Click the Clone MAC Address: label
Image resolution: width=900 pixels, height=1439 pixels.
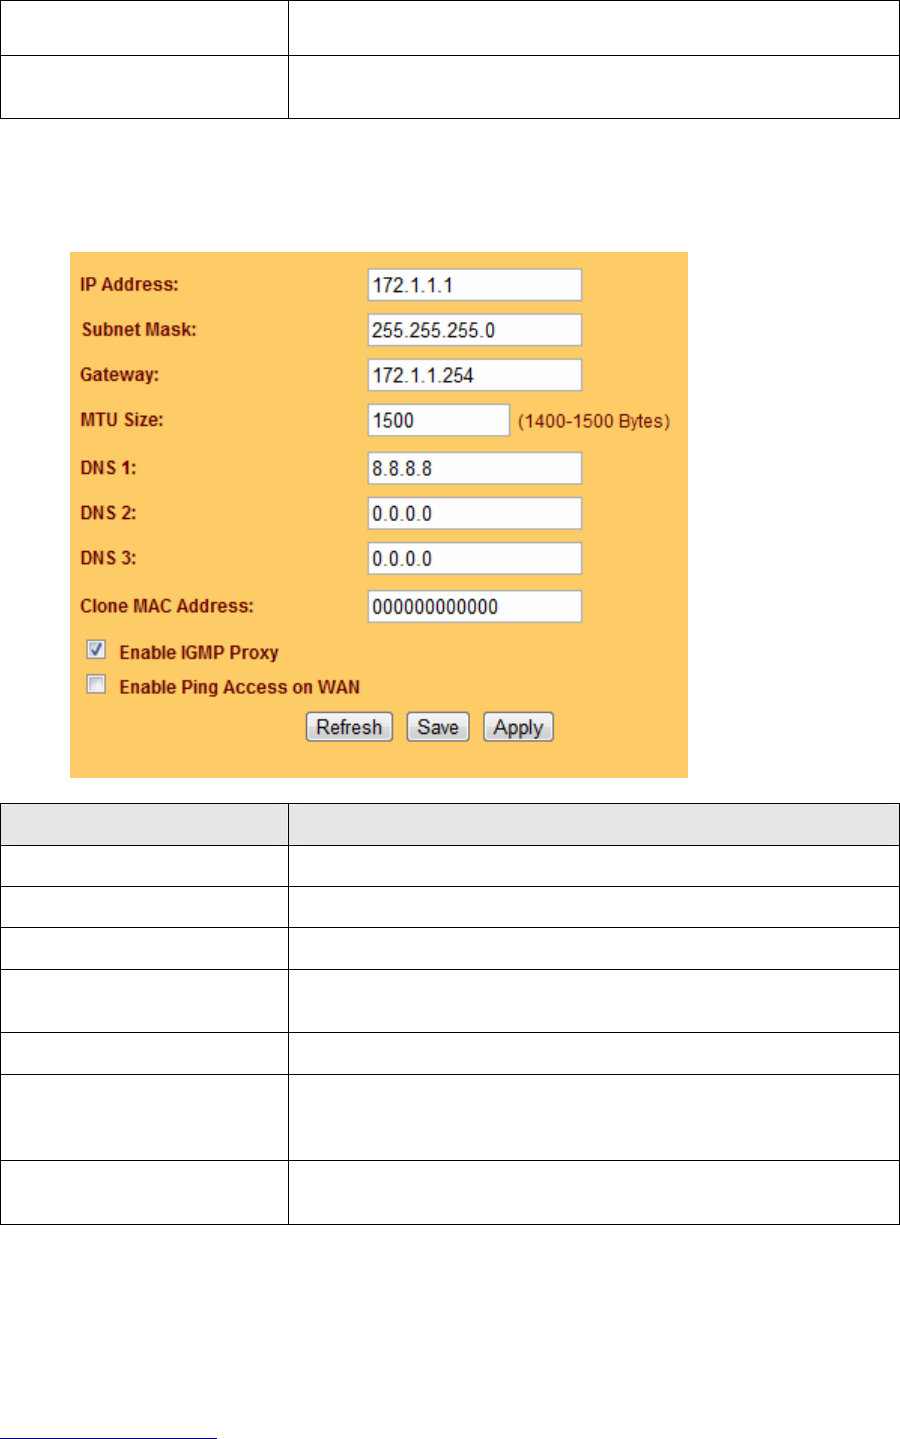point(167,606)
